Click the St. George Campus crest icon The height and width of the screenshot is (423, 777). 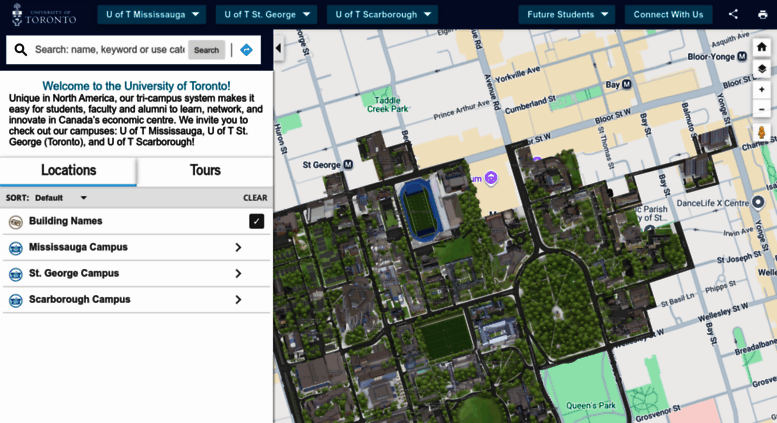16,274
